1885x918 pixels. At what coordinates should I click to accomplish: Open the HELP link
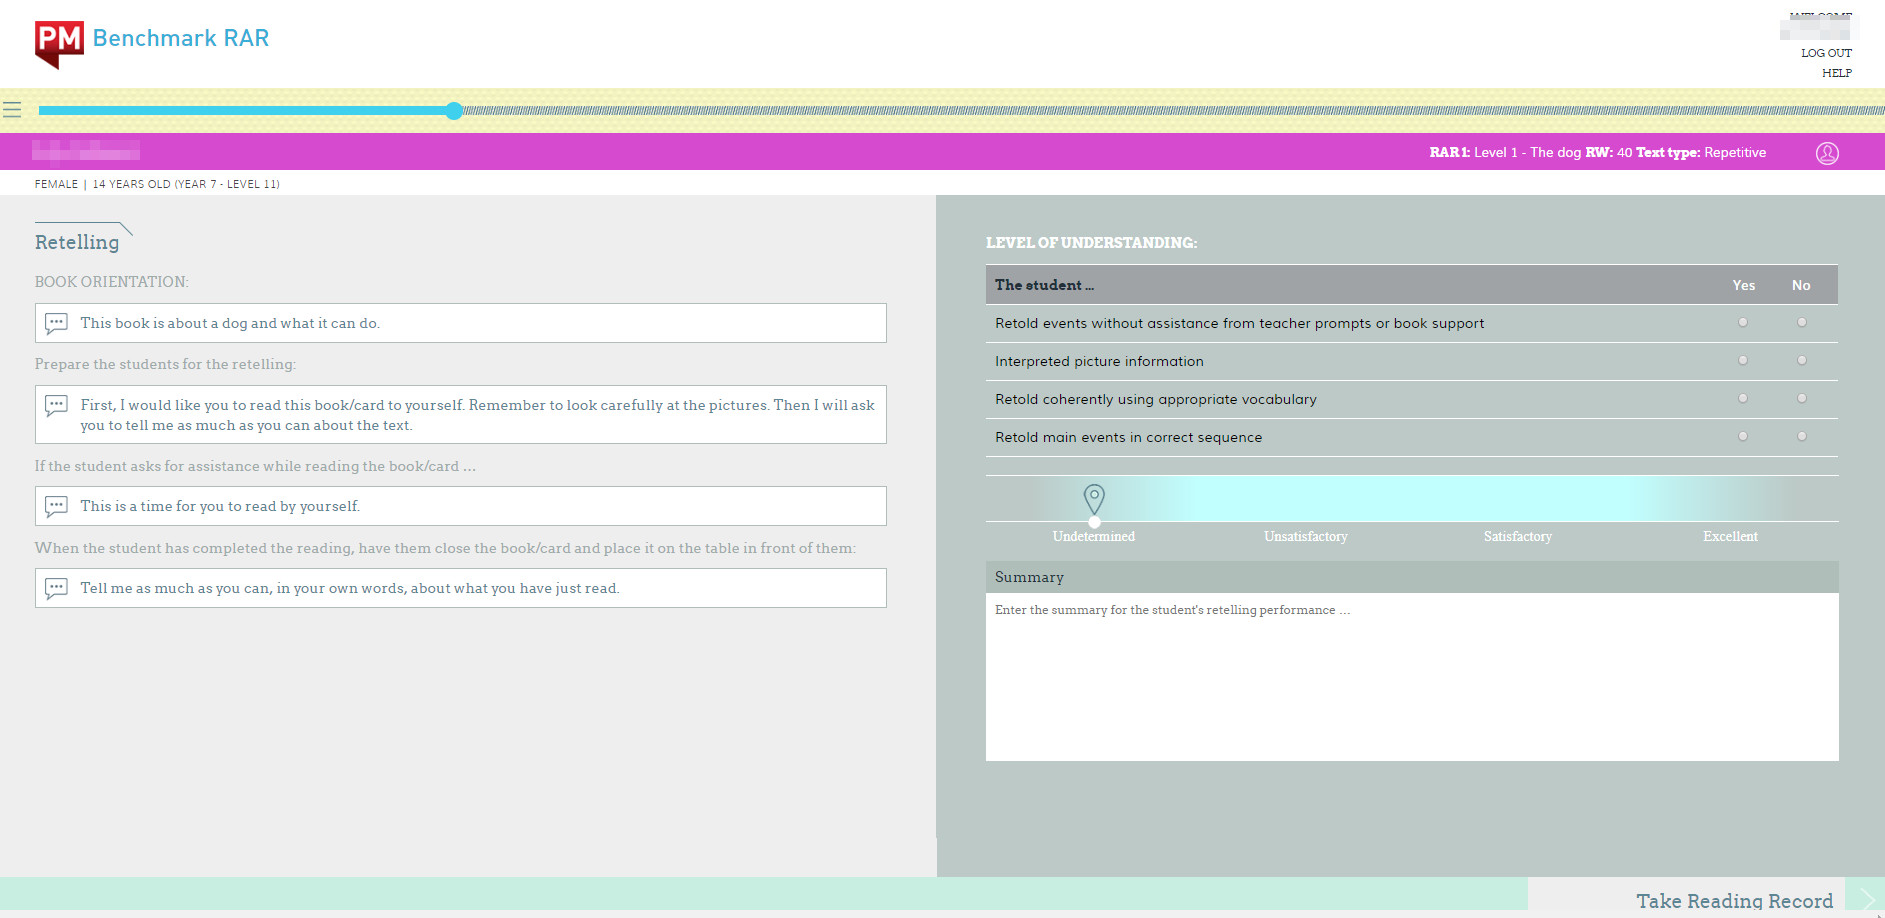coord(1836,73)
